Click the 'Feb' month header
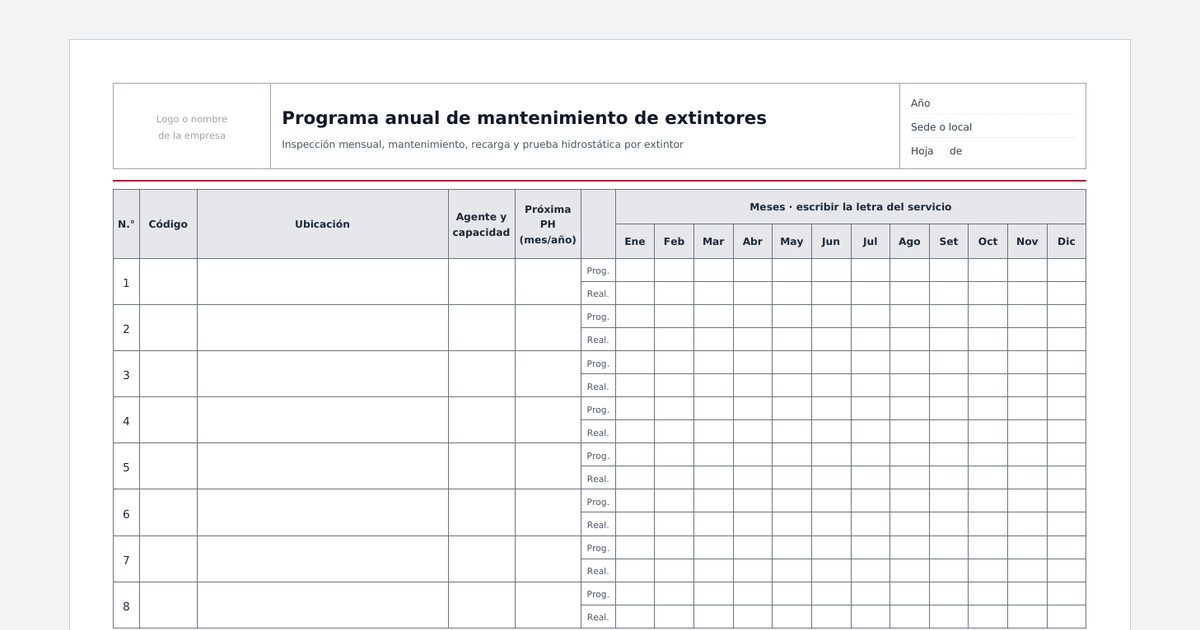 tap(674, 241)
